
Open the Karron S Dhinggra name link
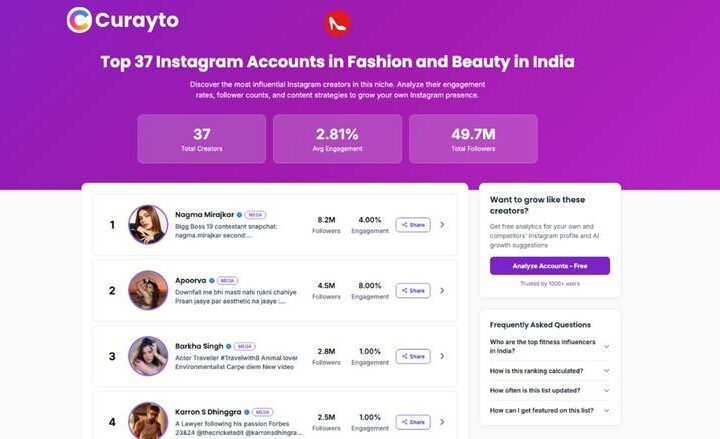coord(209,411)
